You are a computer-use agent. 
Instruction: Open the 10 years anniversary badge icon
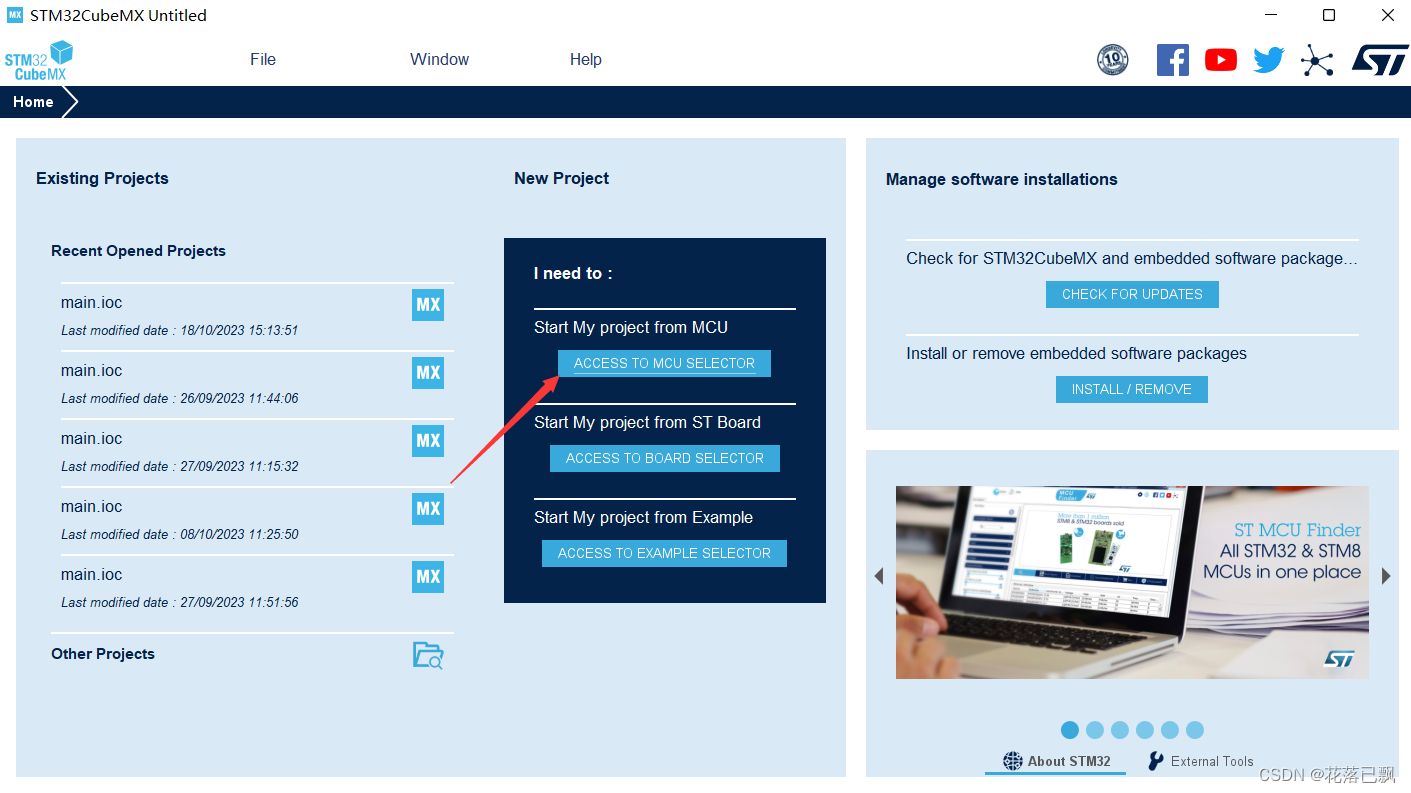pos(1113,60)
